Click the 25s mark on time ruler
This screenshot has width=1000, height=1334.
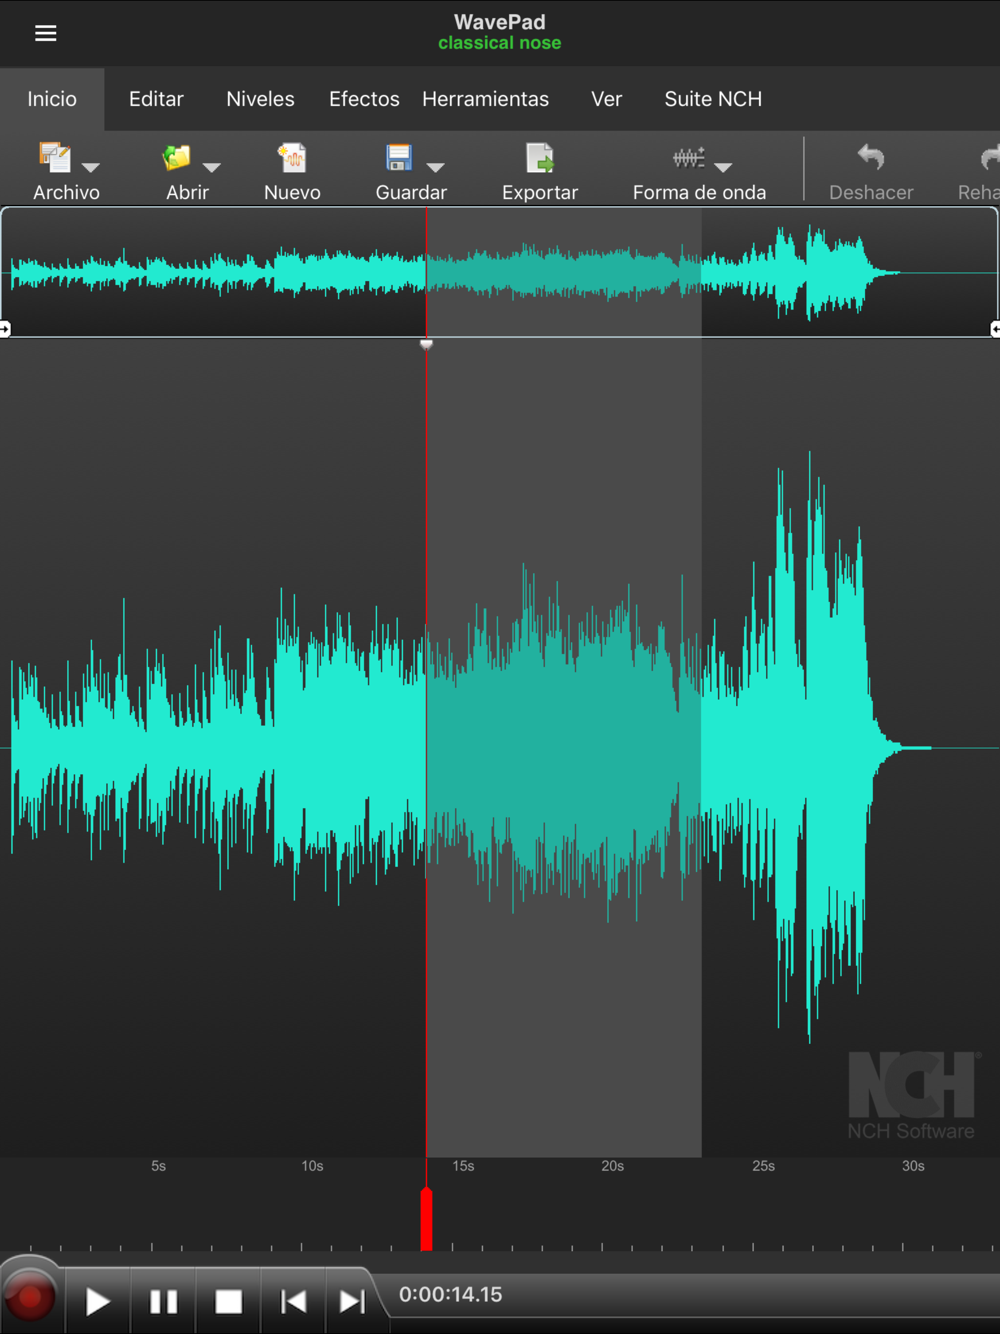pyautogui.click(x=763, y=1166)
